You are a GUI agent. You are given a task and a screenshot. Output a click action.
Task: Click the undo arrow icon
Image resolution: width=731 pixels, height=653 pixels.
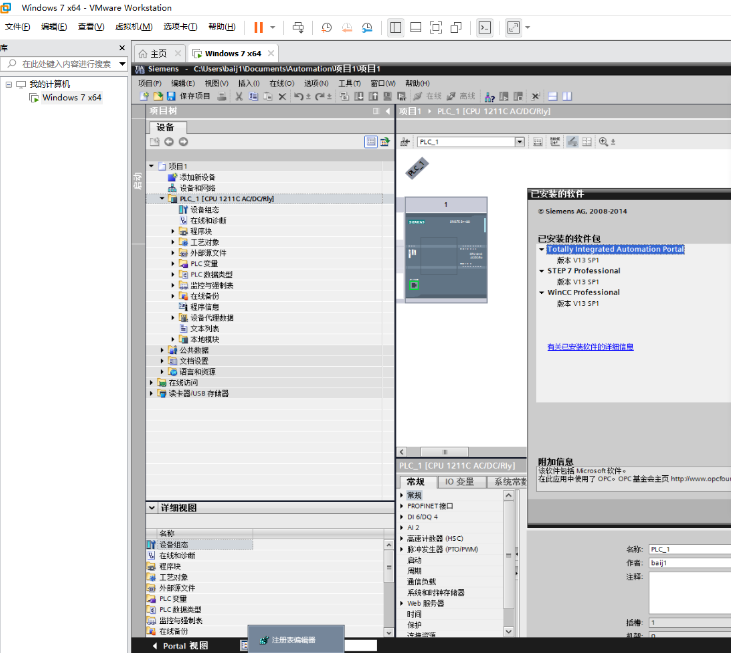[298, 96]
